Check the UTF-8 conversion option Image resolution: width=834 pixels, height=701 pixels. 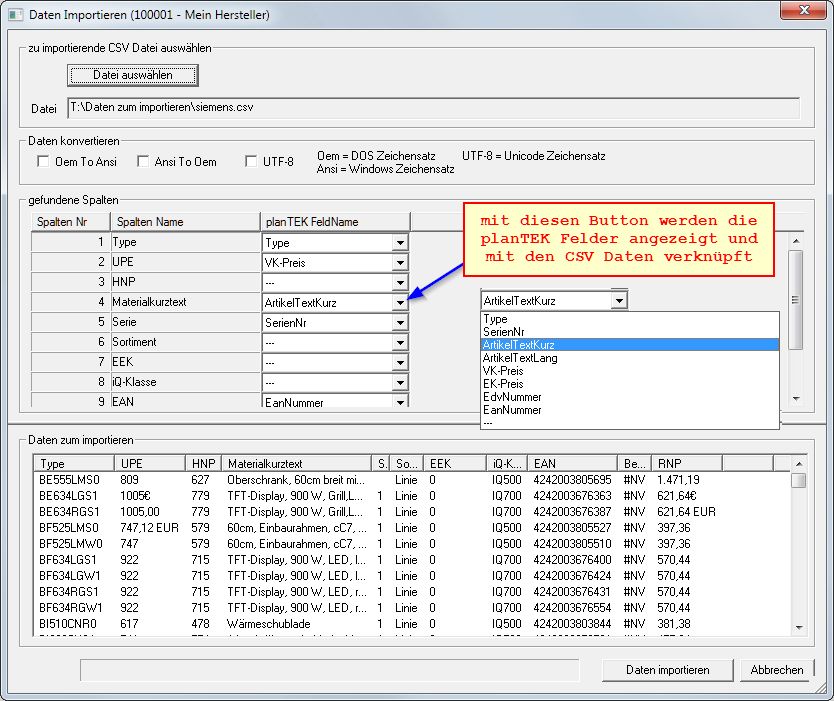[252, 162]
